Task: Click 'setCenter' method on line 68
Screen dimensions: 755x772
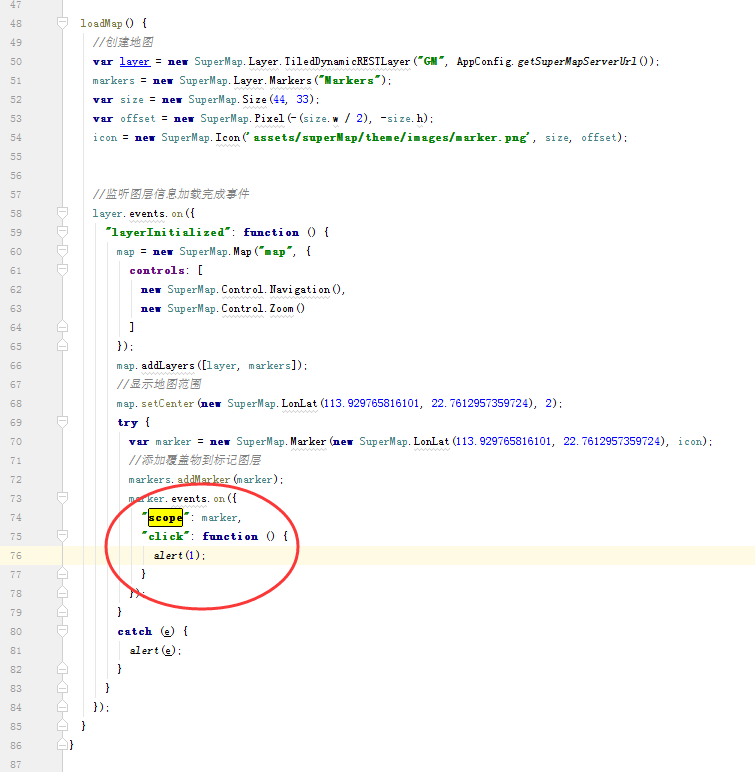Action: click(167, 404)
